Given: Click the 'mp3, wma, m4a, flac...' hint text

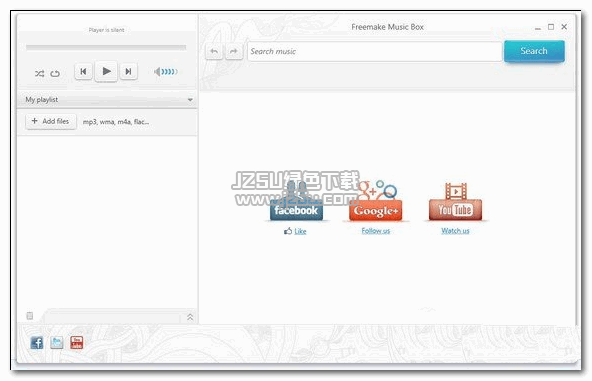Looking at the screenshot, I should 116,122.
